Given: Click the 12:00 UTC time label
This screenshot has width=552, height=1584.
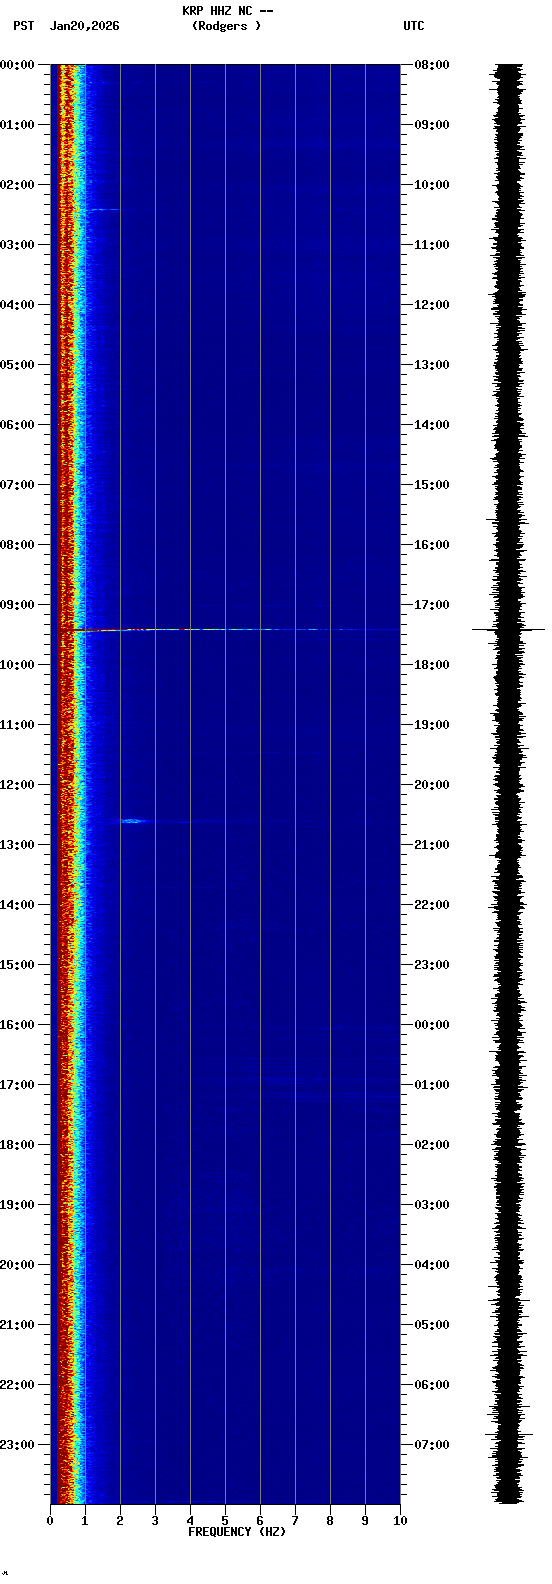Looking at the screenshot, I should pyautogui.click(x=432, y=305).
